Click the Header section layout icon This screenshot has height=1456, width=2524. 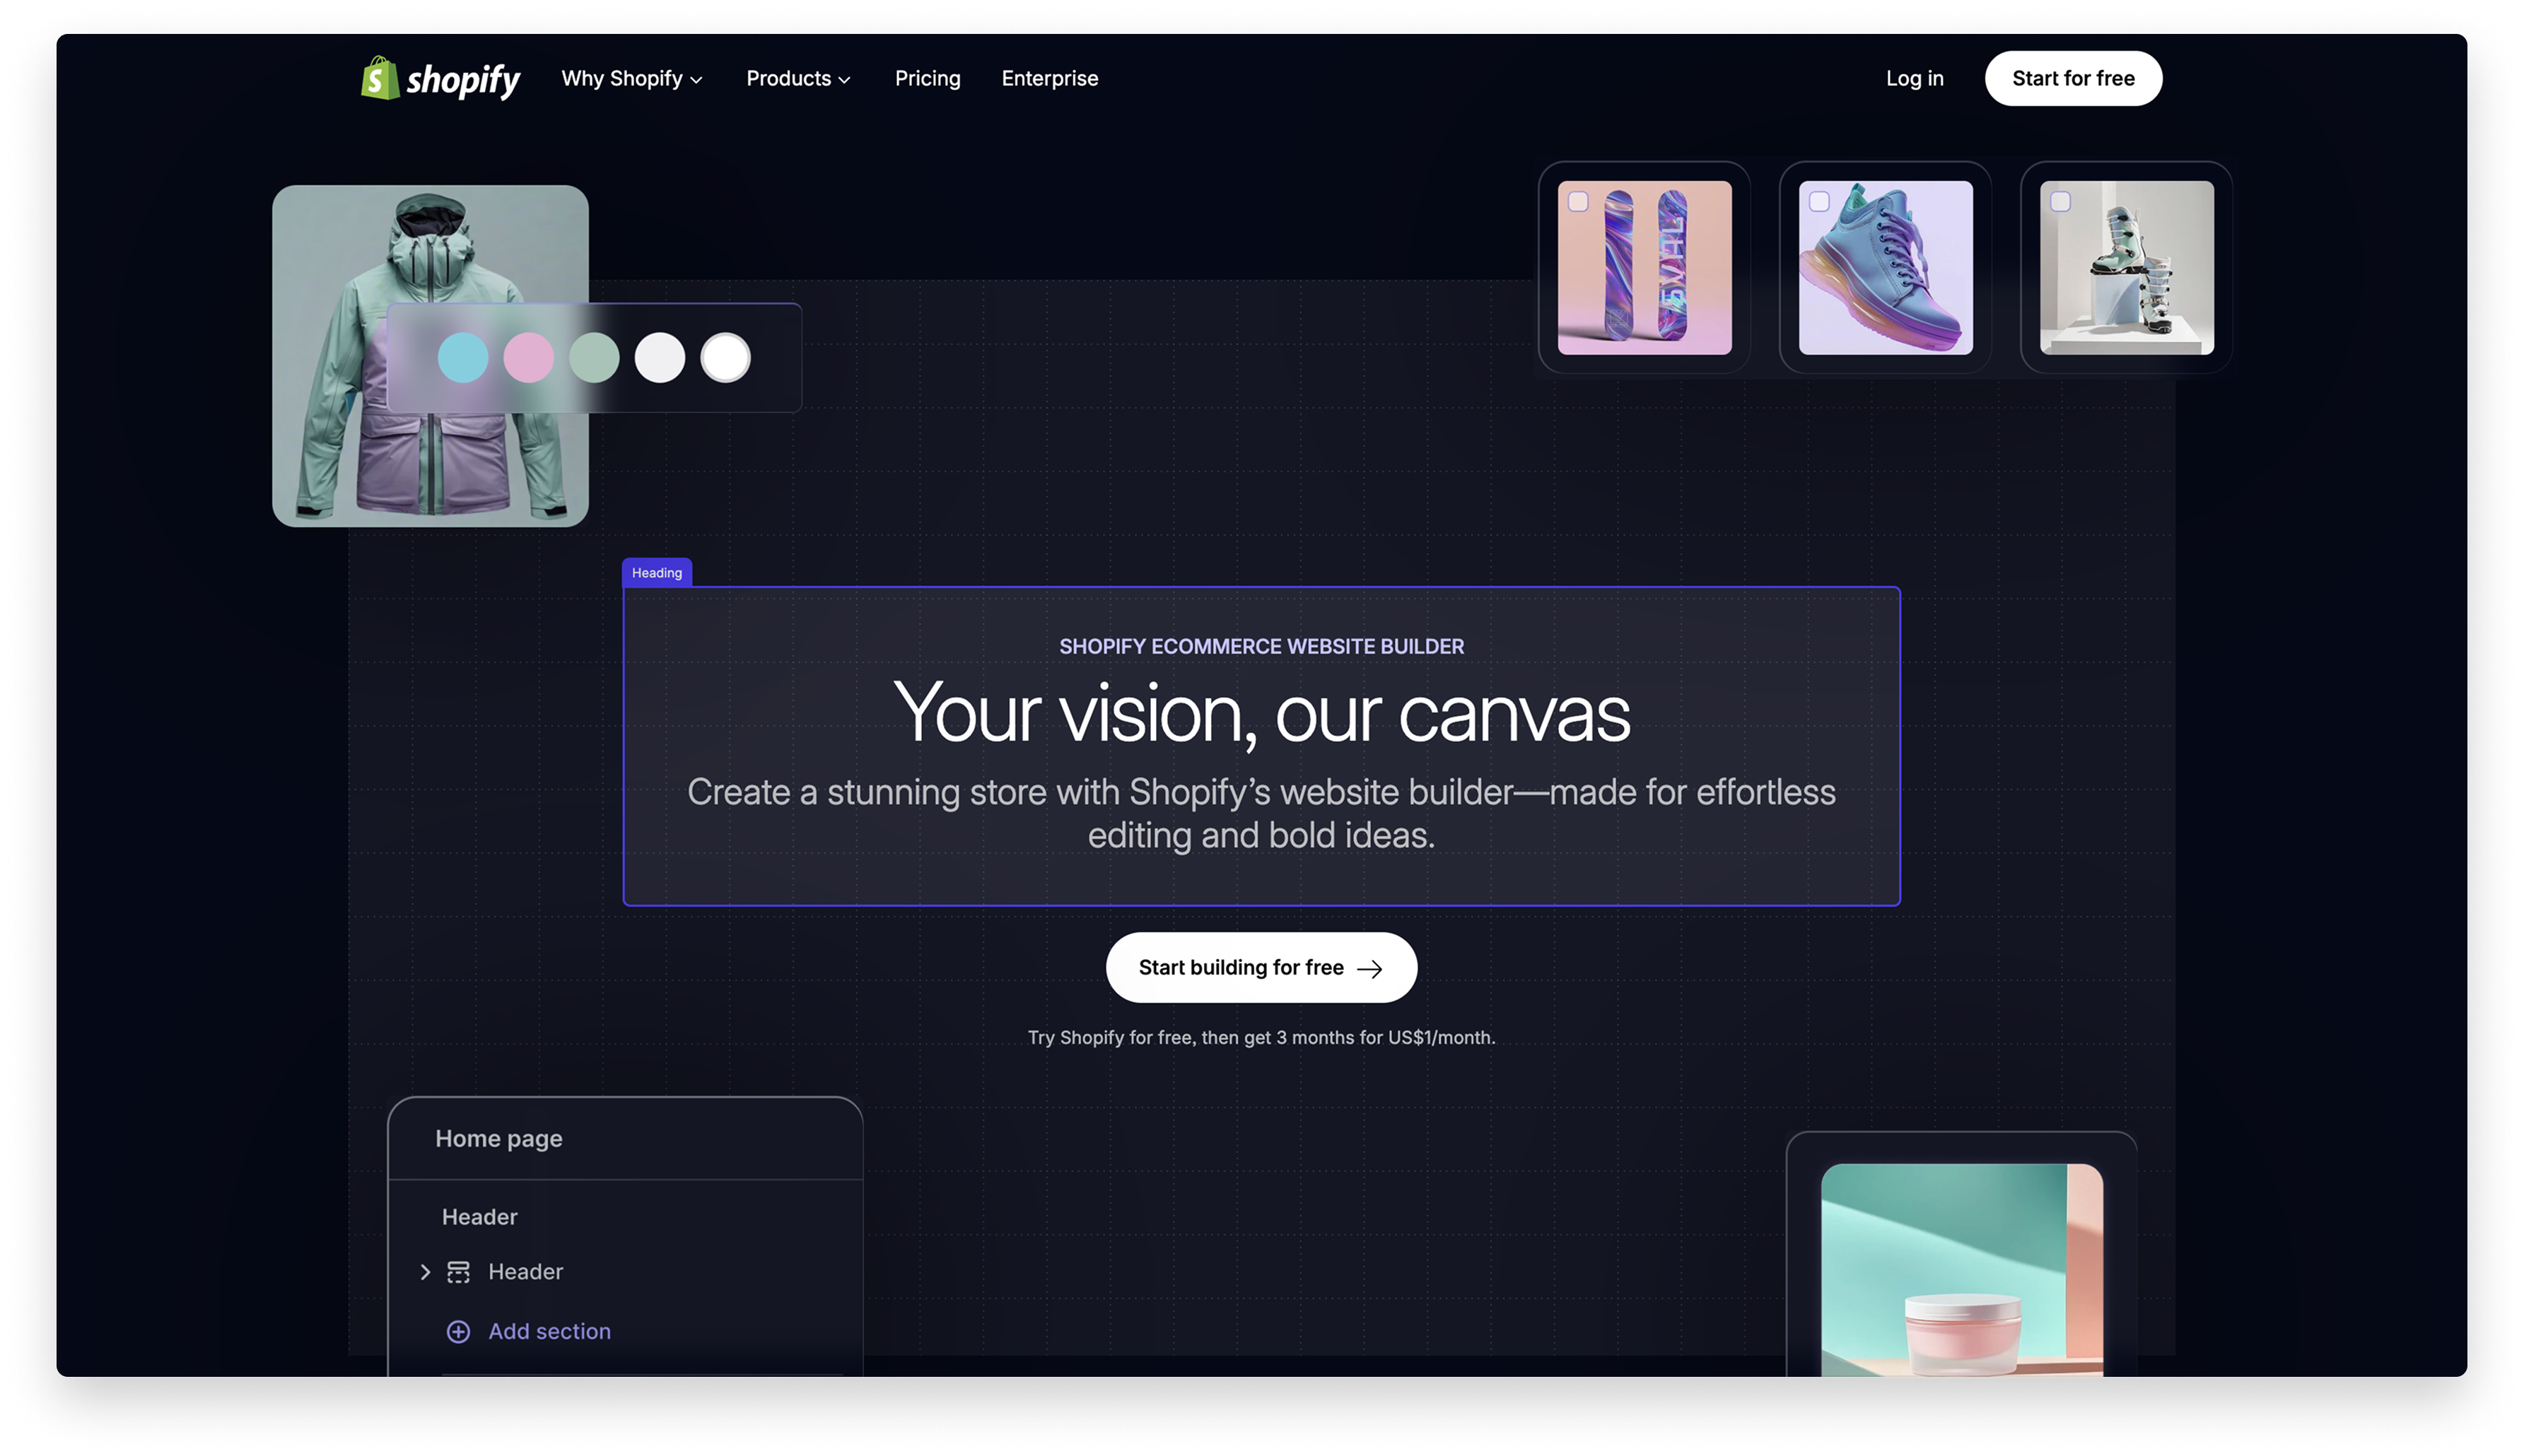[458, 1271]
